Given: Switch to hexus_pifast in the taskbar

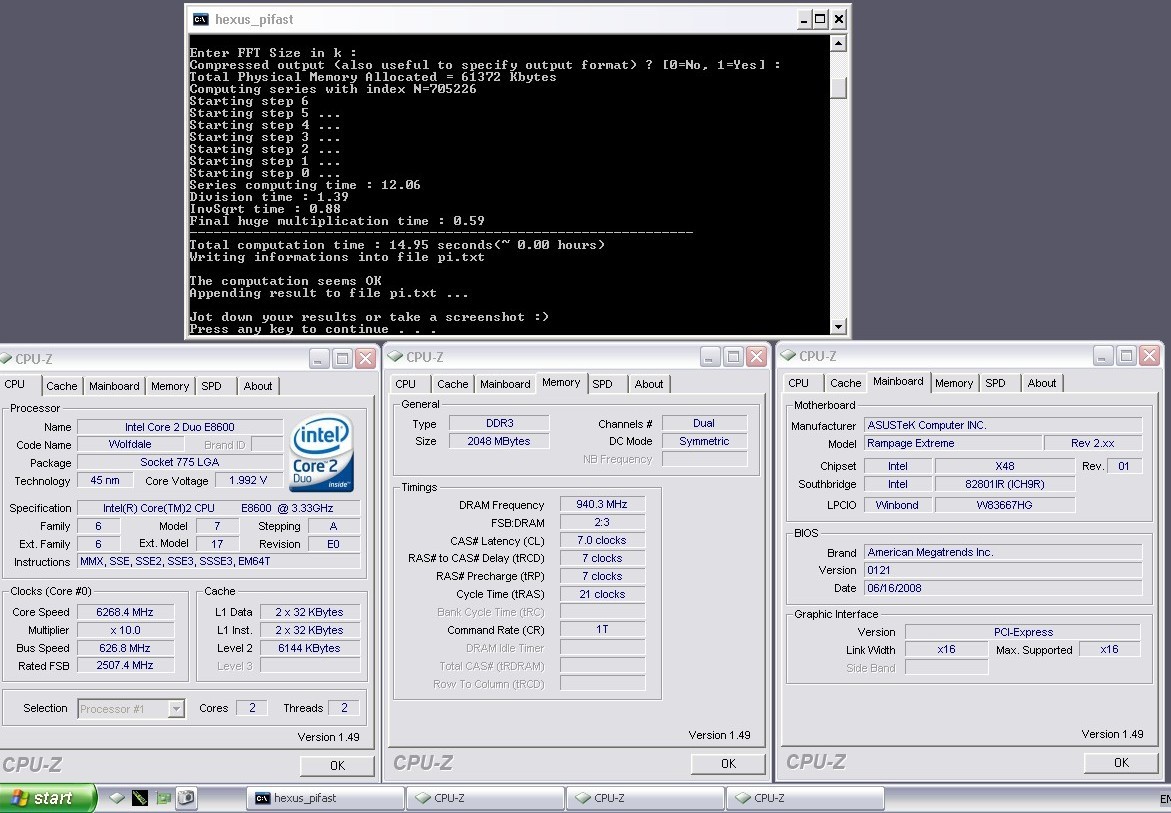Looking at the screenshot, I should (326, 798).
